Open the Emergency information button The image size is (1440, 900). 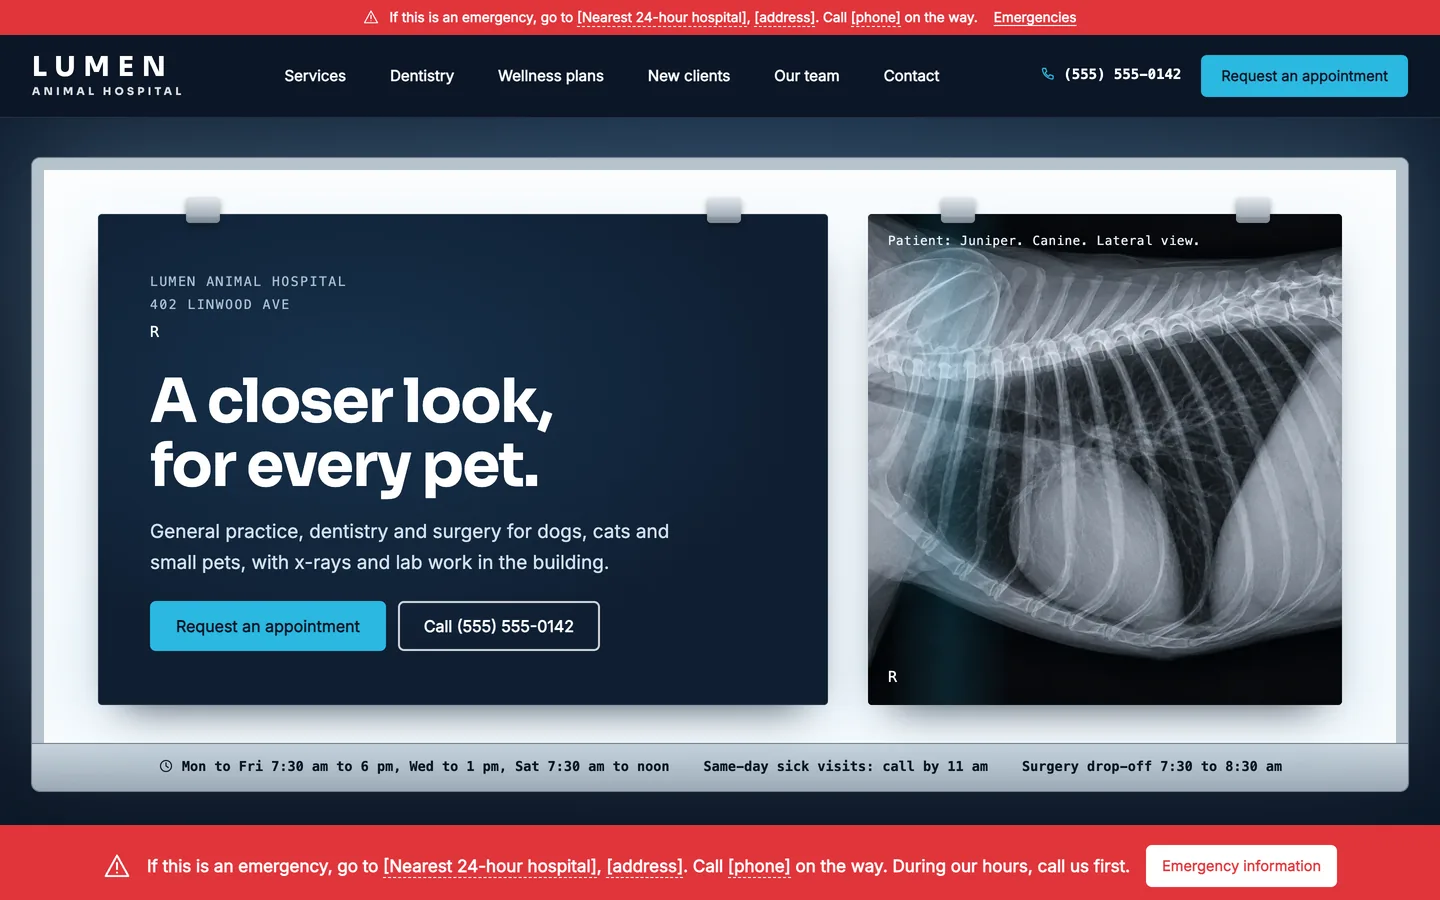(1241, 866)
